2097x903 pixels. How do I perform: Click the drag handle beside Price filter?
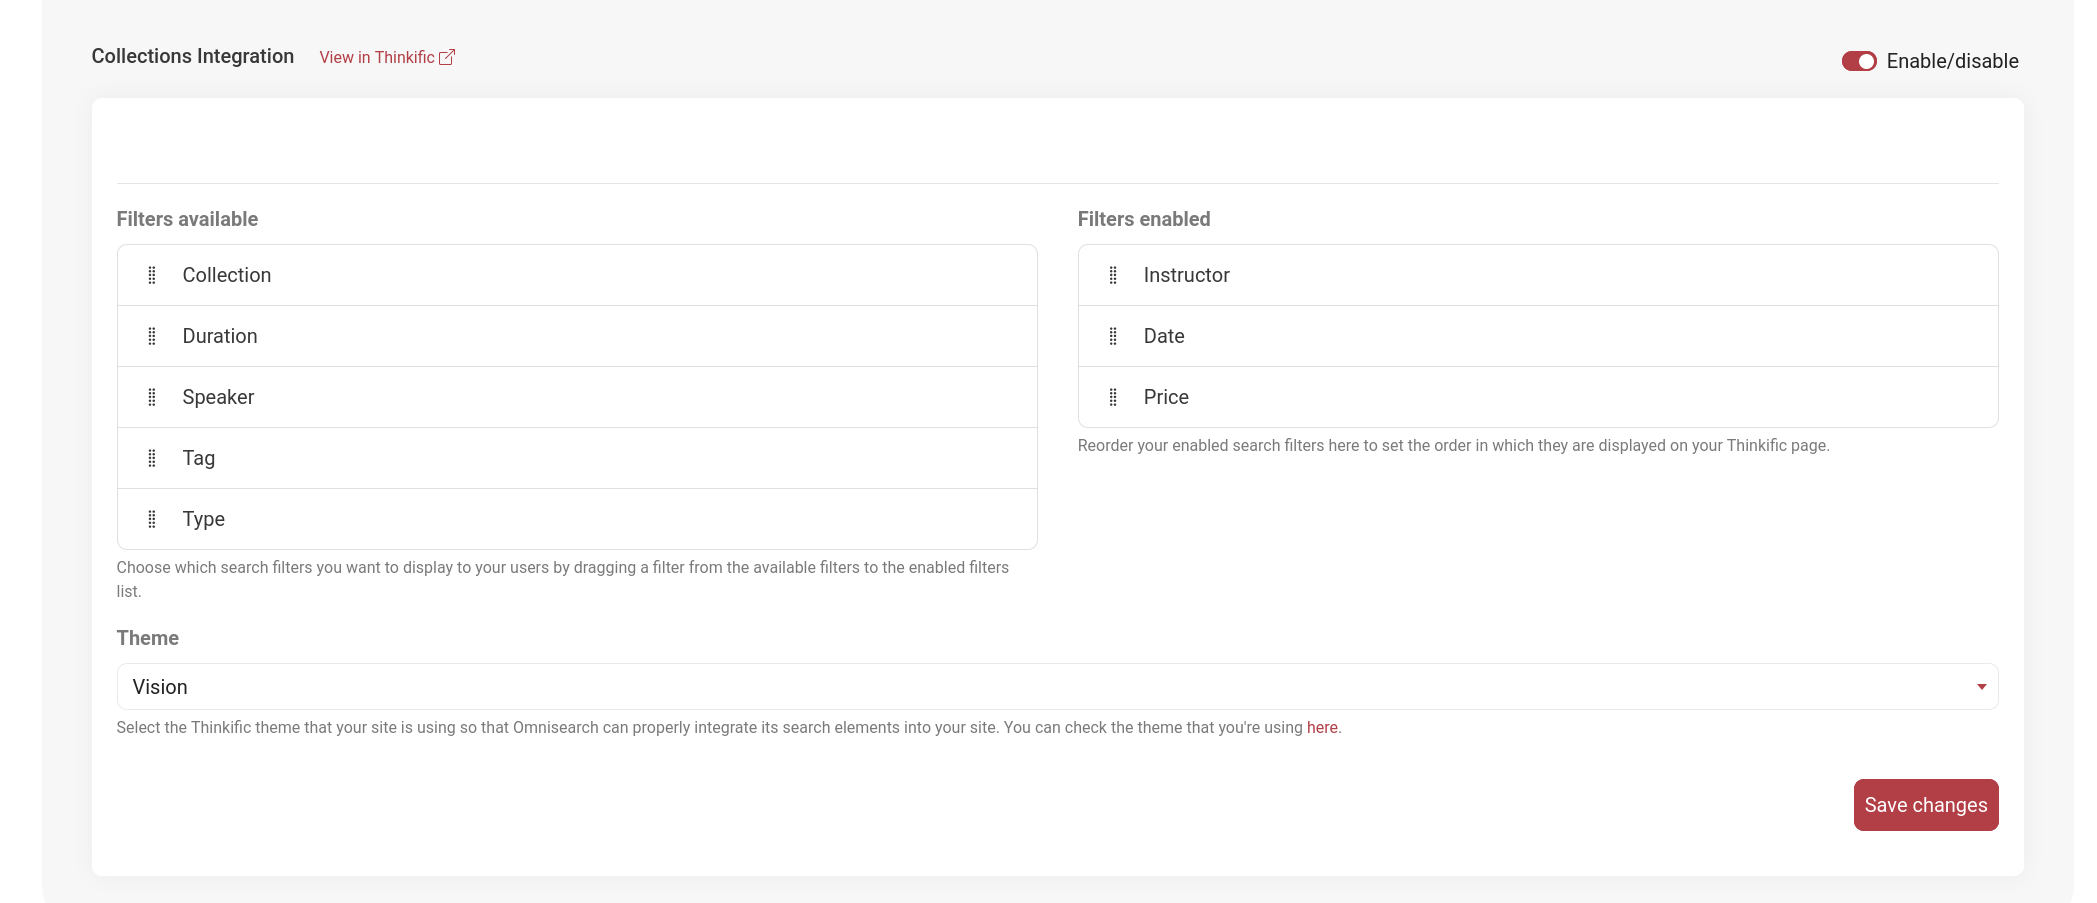point(1113,397)
